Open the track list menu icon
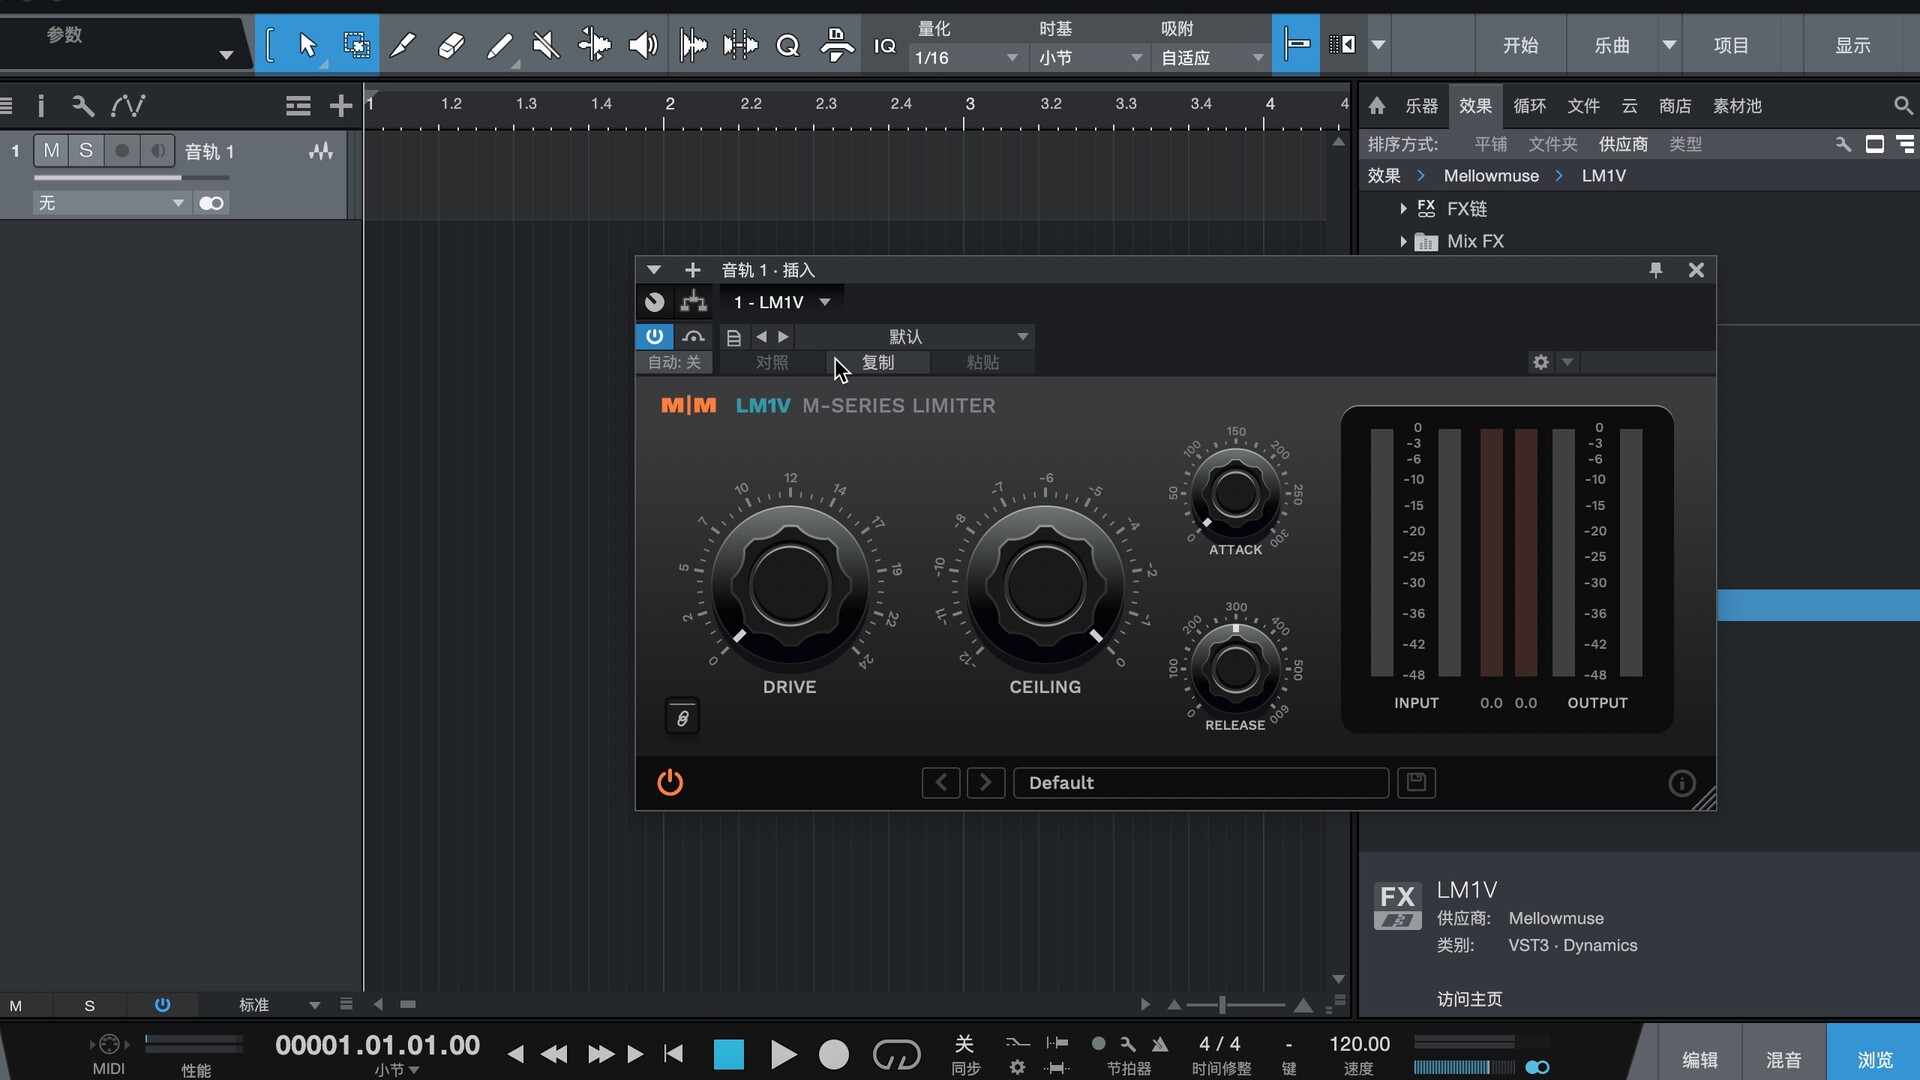This screenshot has height=1080, width=1920. 298,105
